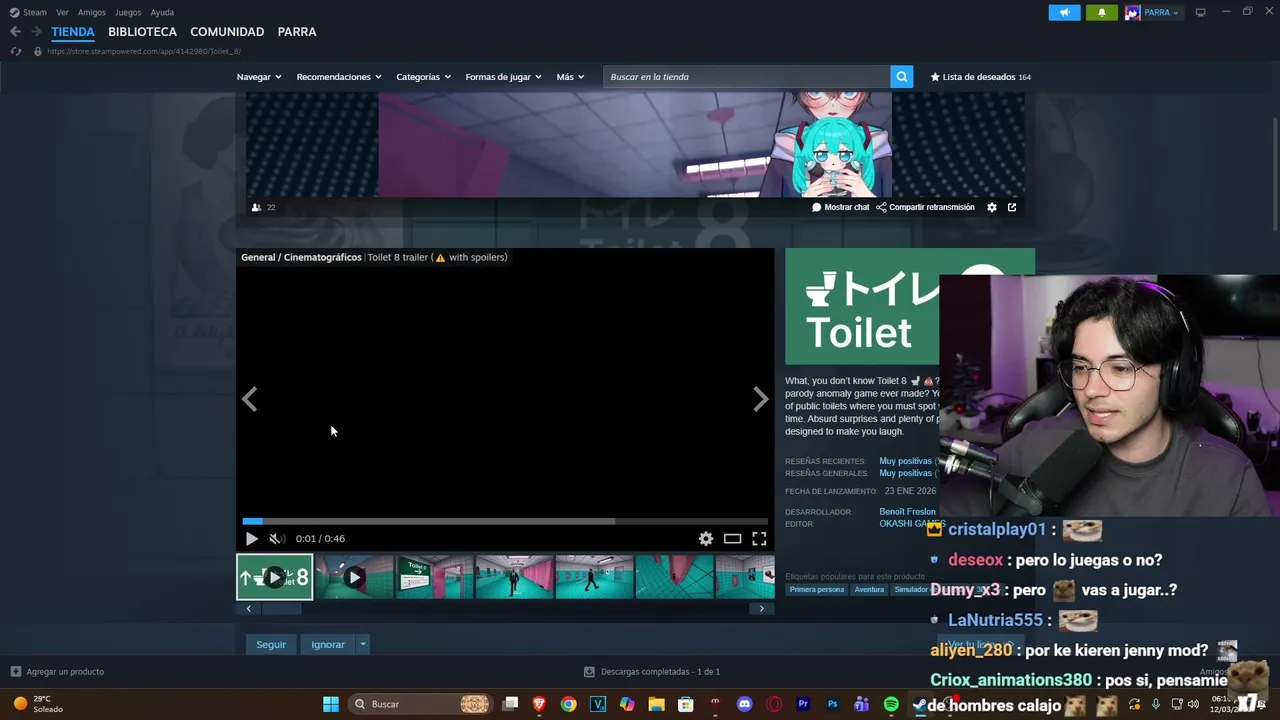Screen dimensions: 1280x720
Task: Open trailer video settings gear
Action: (x=706, y=538)
